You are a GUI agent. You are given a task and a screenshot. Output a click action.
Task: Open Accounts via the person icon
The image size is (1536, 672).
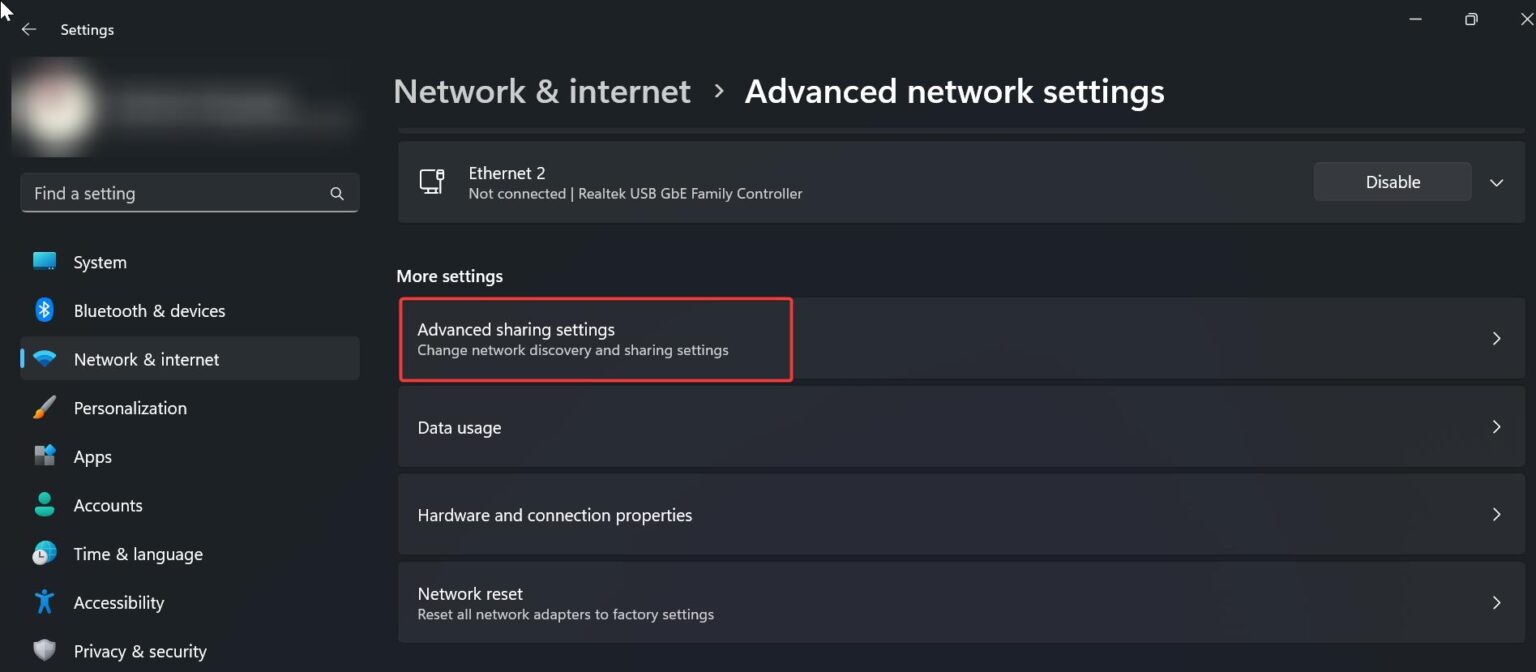(x=44, y=505)
